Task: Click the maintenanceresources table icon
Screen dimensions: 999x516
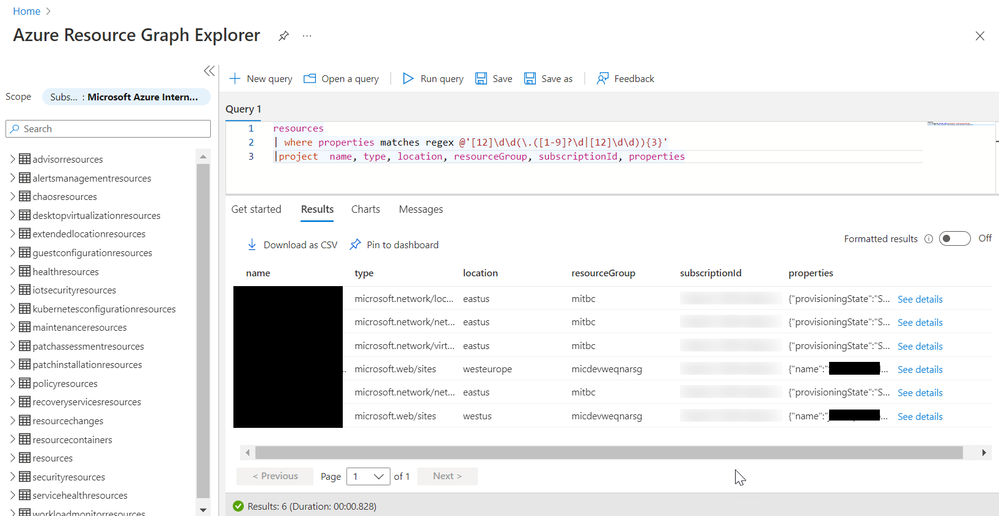Action: pyautogui.click(x=25, y=327)
